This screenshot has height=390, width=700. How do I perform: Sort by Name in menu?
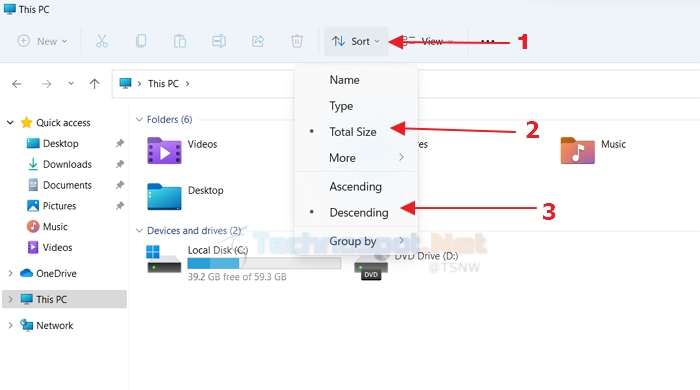(x=356, y=80)
